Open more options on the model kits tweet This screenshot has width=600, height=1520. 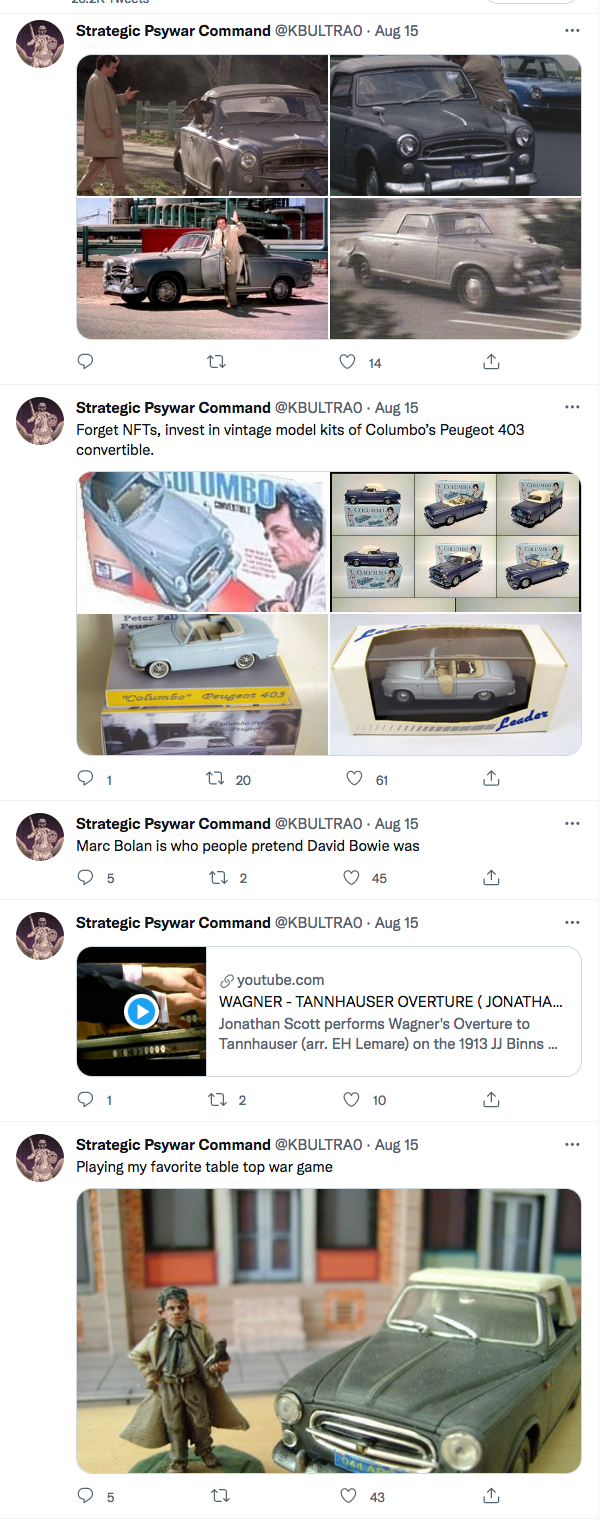[572, 408]
